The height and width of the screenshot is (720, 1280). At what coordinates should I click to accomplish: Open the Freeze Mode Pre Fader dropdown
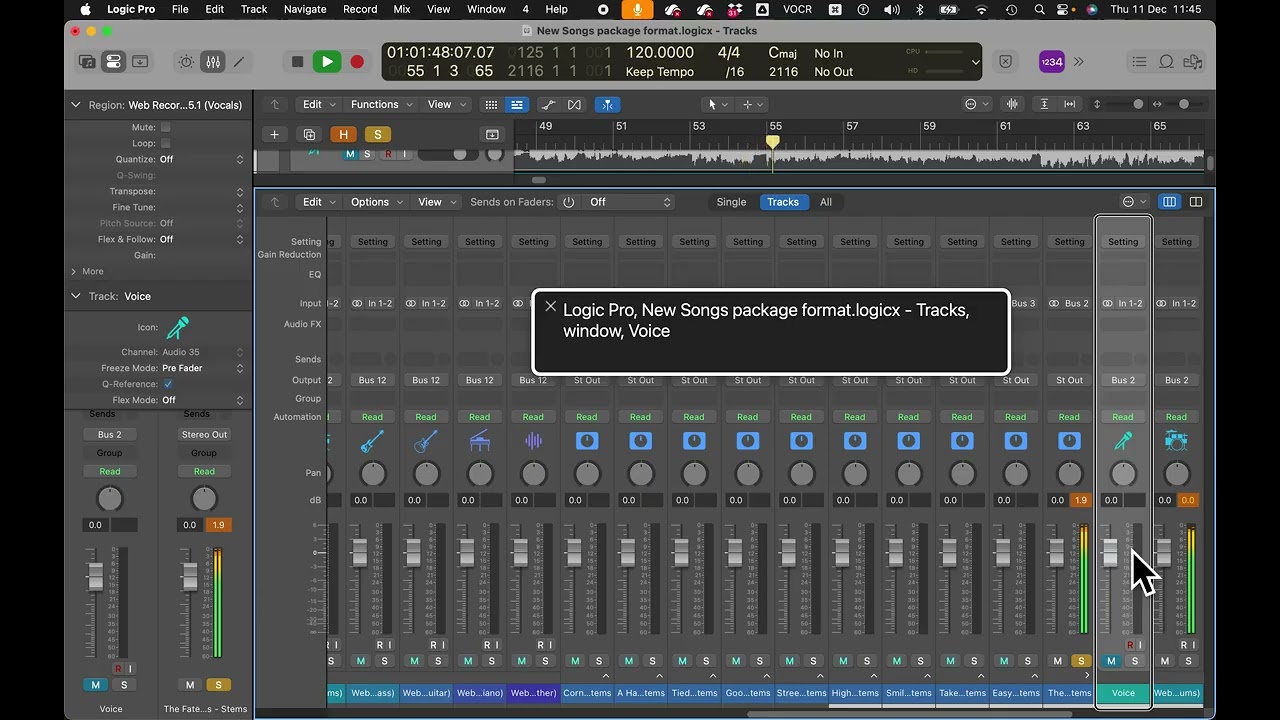click(202, 368)
